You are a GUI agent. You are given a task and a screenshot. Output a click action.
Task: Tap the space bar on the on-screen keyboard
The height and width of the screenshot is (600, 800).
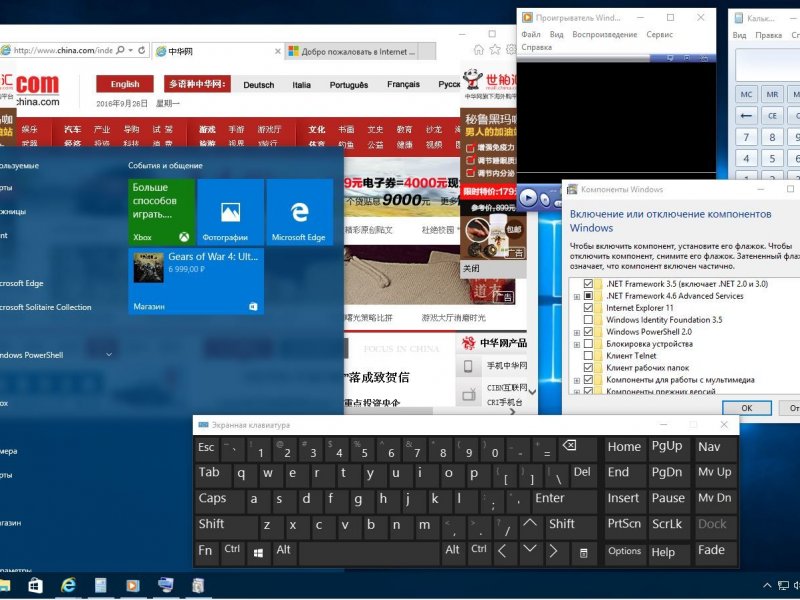click(x=369, y=552)
